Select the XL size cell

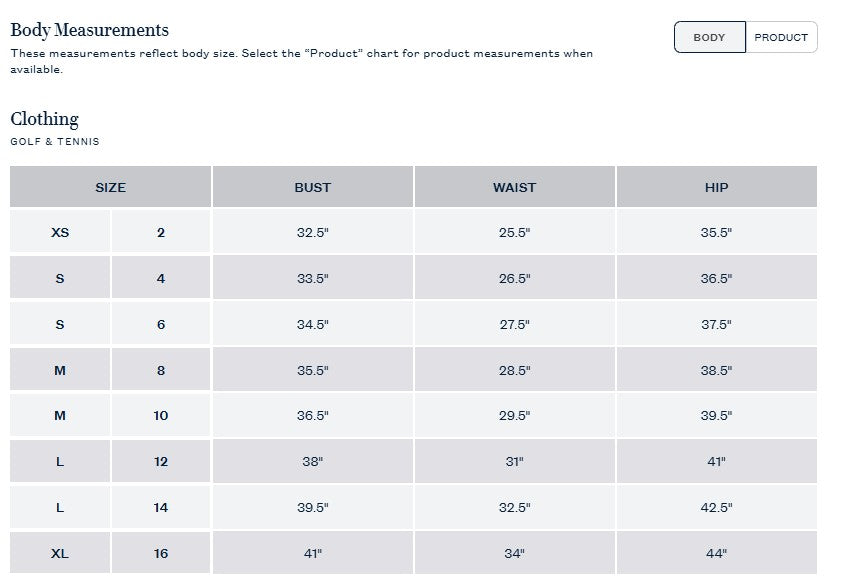(x=60, y=553)
